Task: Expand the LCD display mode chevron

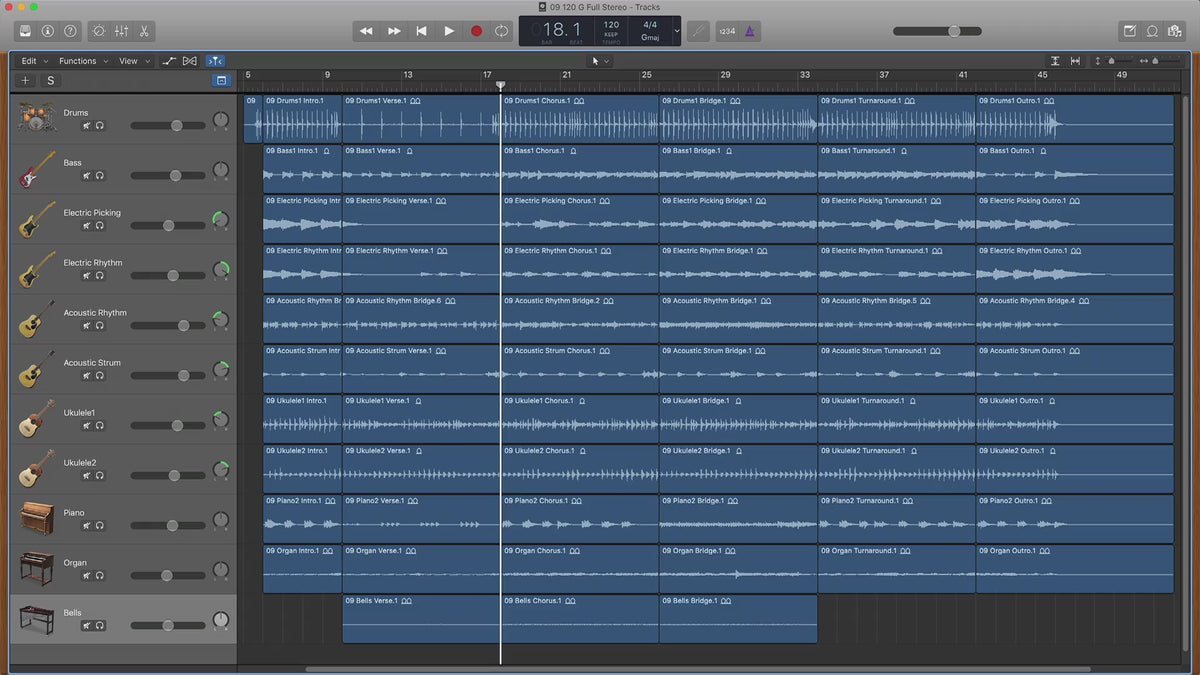Action: point(677,31)
